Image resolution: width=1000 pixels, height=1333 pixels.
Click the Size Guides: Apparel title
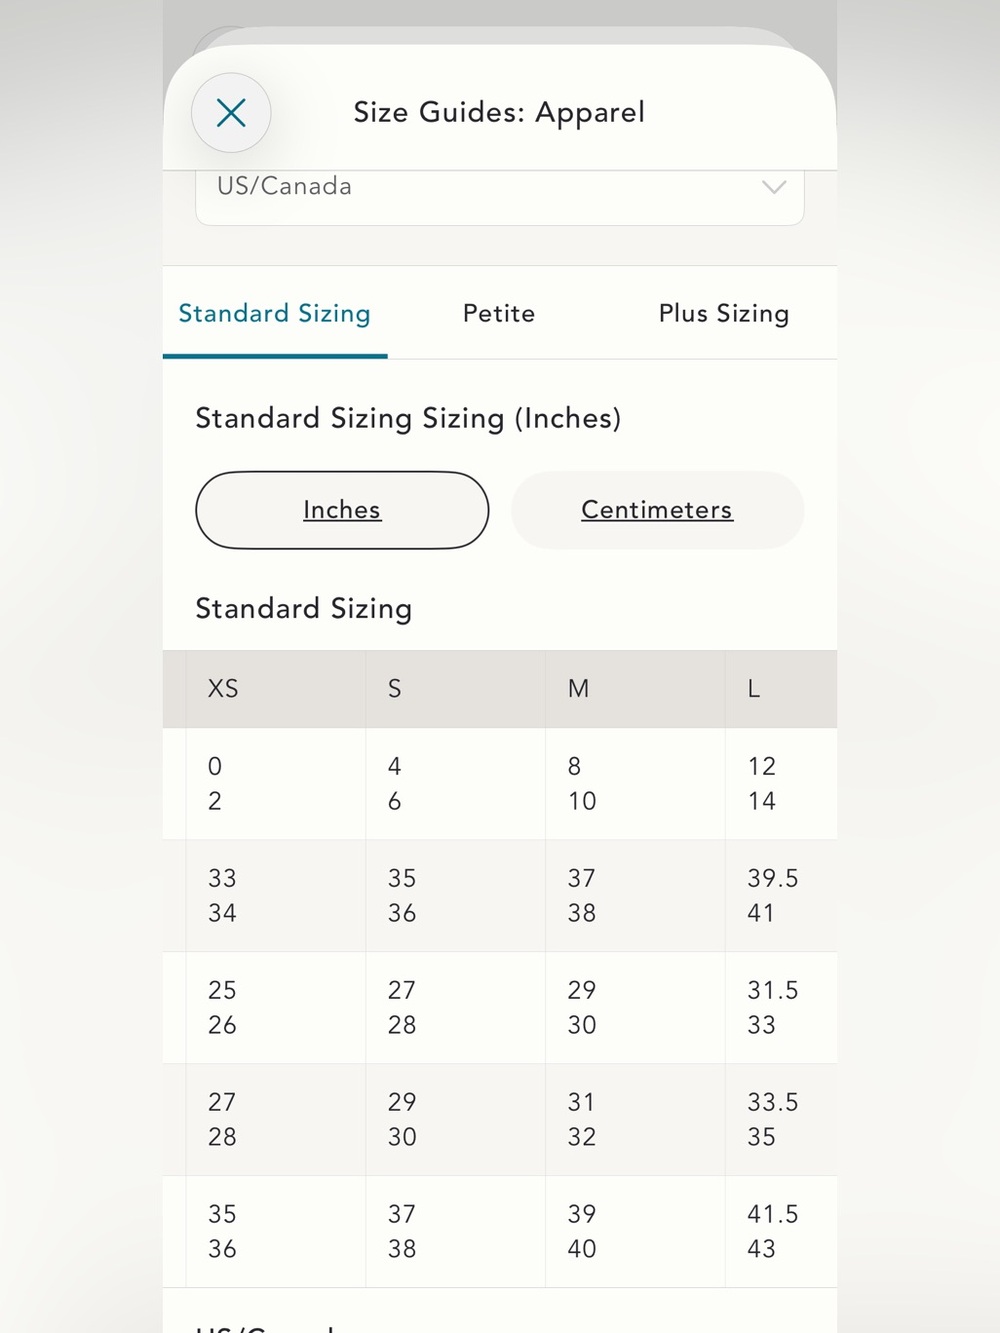click(499, 112)
